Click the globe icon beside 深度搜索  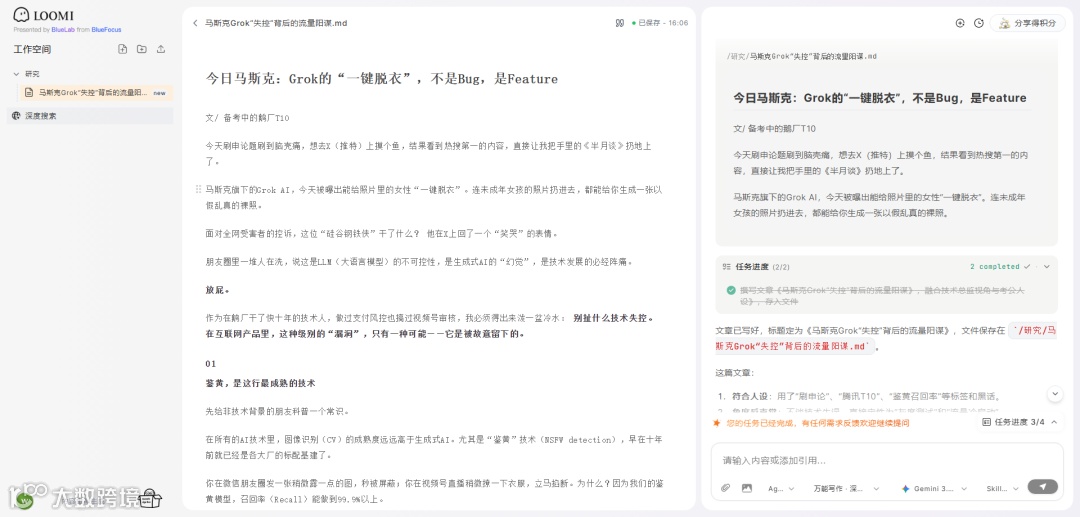pos(17,116)
